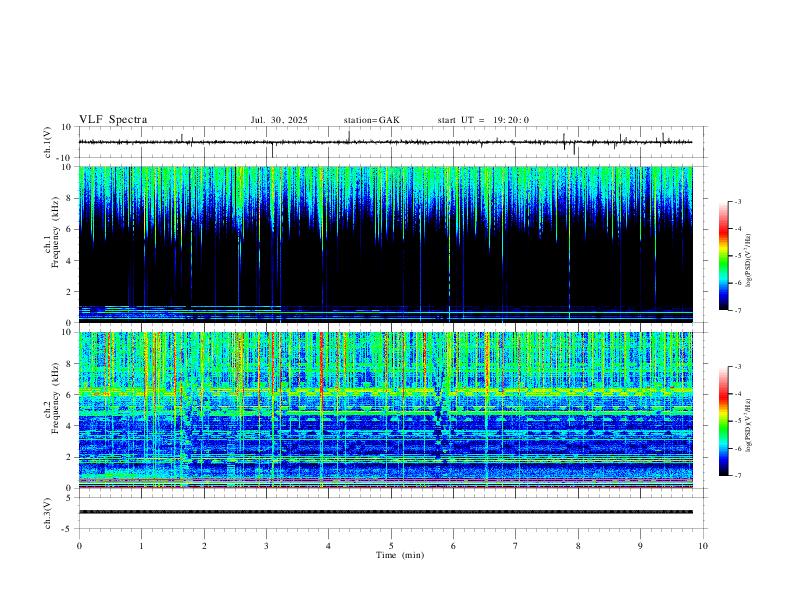The width and height of the screenshot is (792, 612).
Task: Click time axis tick label "9"
Action: pos(640,546)
